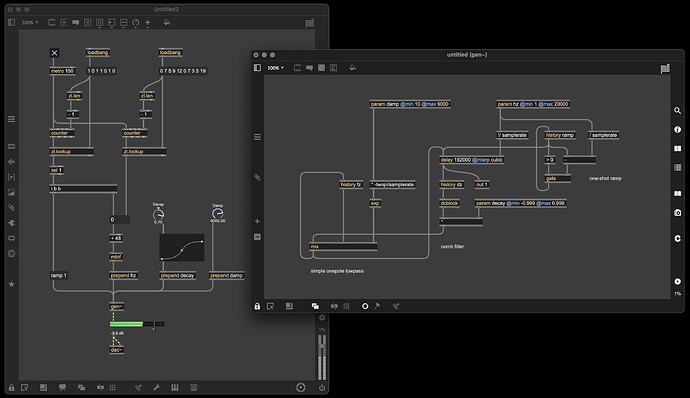The width and height of the screenshot is (690, 398).
Task: Open the calendar grid icon in gen~ toolbar
Action: [x=665, y=68]
